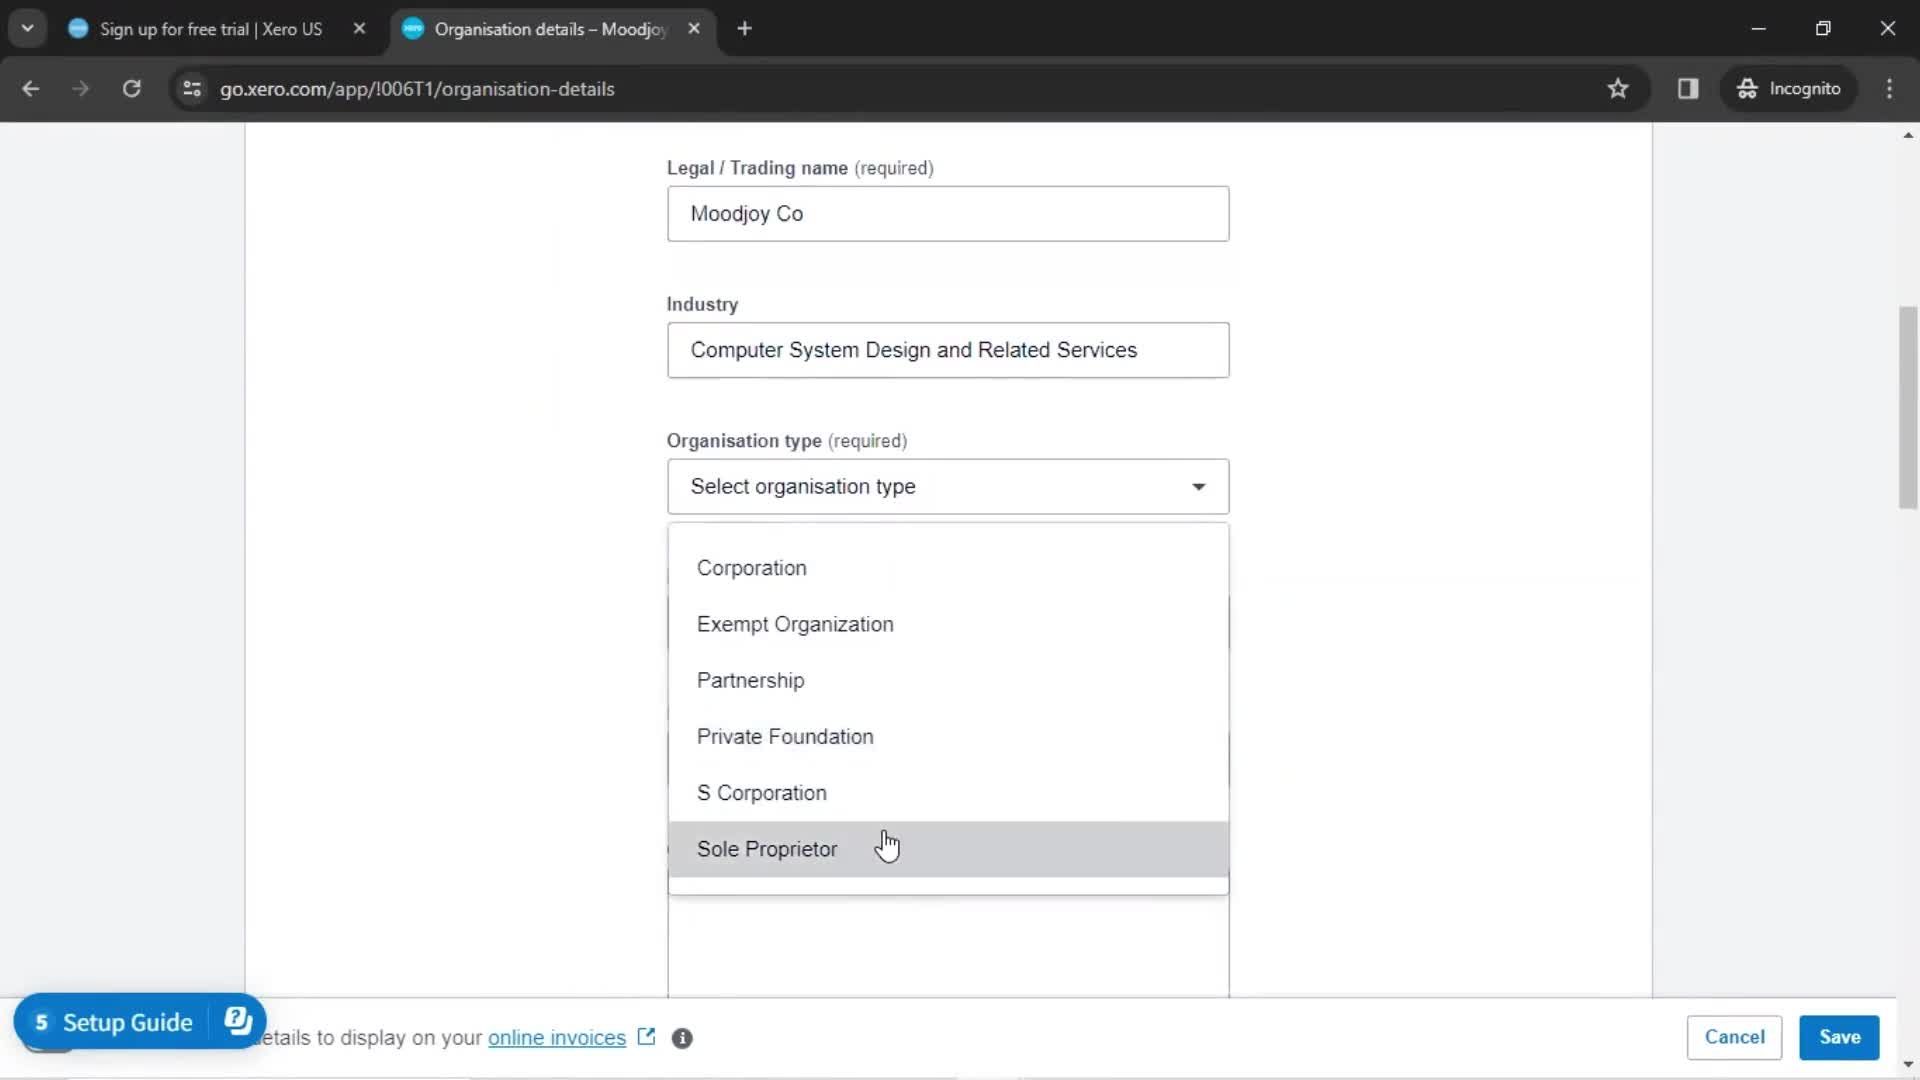
Task: Click the scrollbar up arrow
Action: tap(1908, 135)
